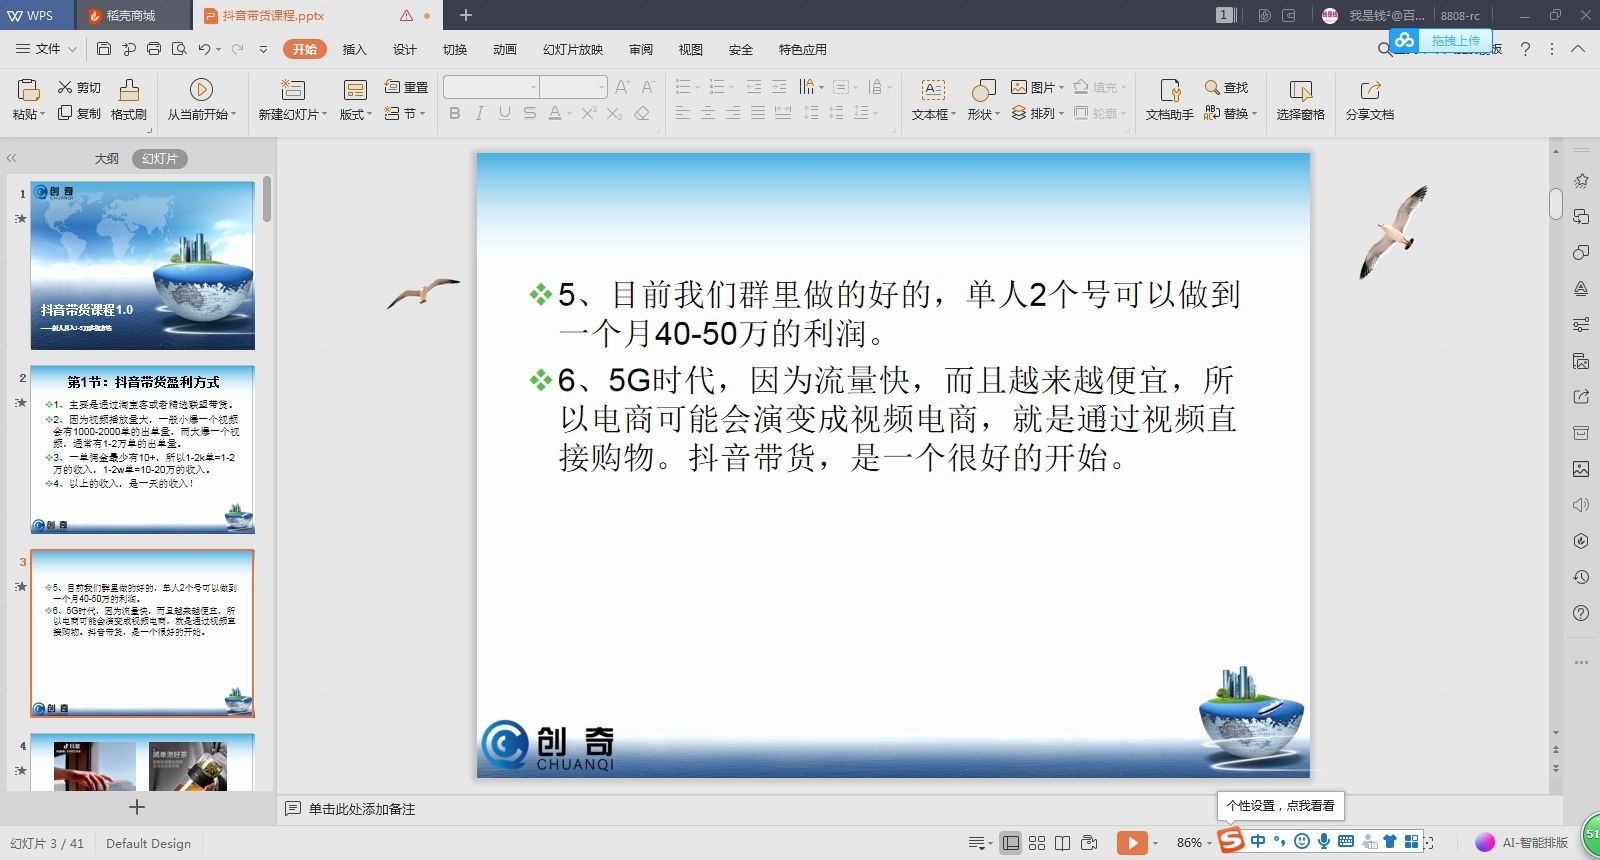
Task: Click the Paste (粘贴) clipboard icon
Action: (x=28, y=89)
